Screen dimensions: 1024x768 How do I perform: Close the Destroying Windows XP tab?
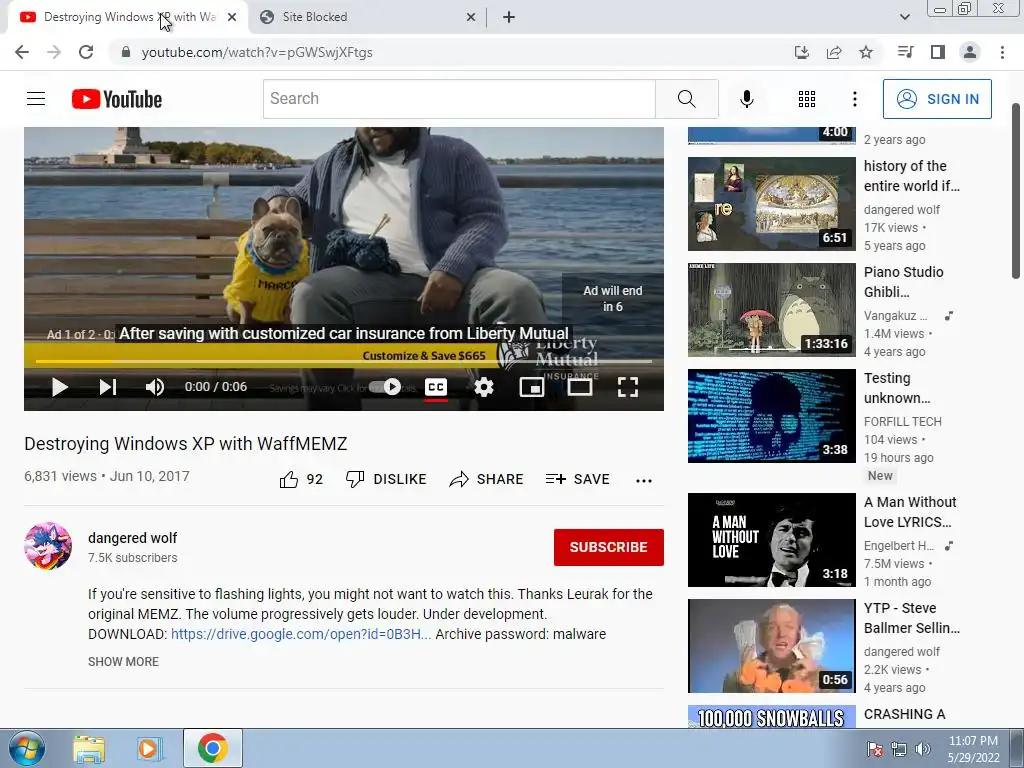(232, 18)
